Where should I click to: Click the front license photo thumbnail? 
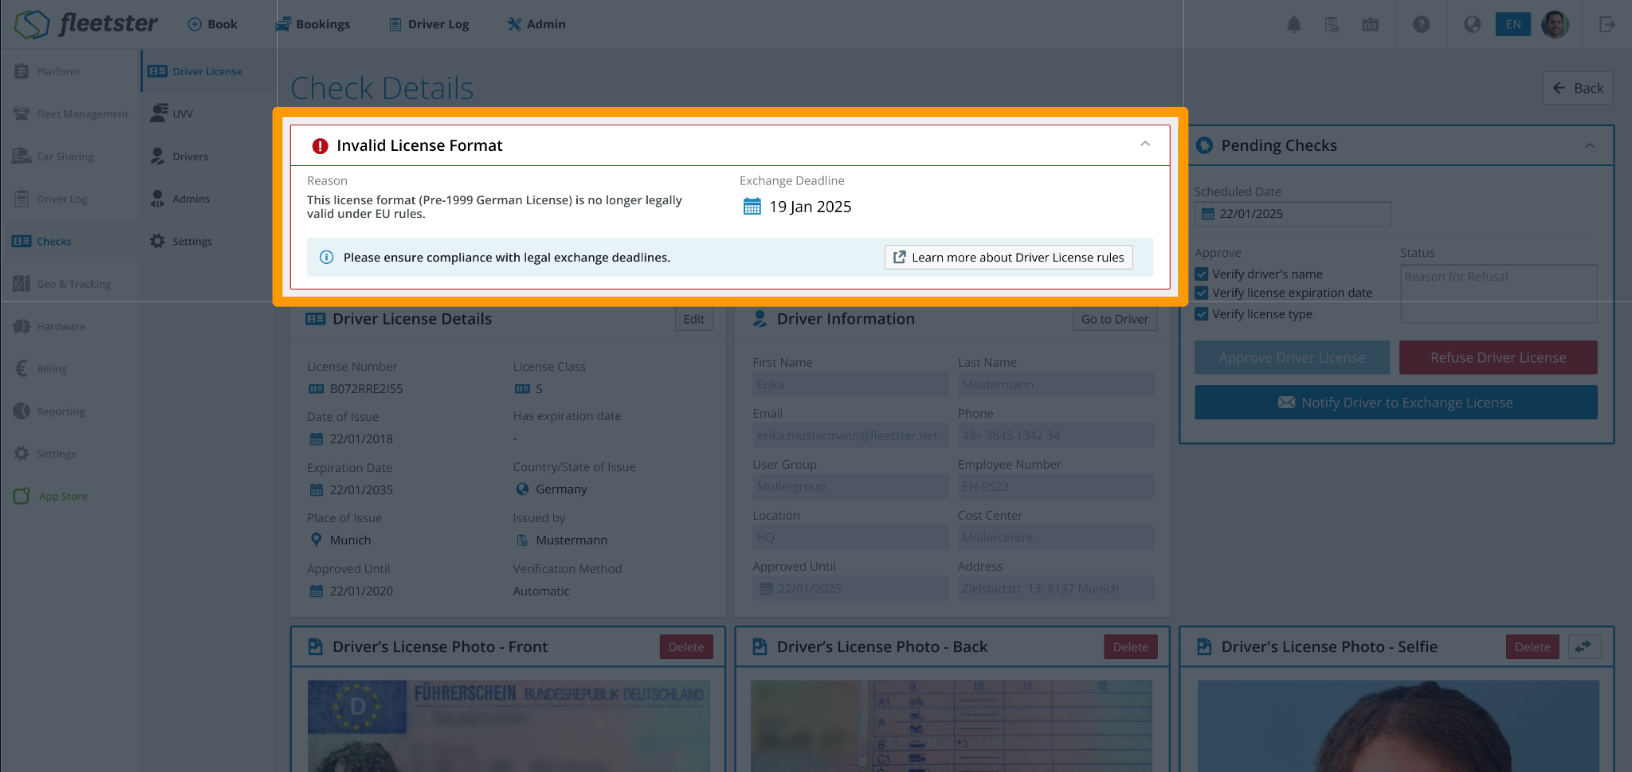pyautogui.click(x=509, y=726)
